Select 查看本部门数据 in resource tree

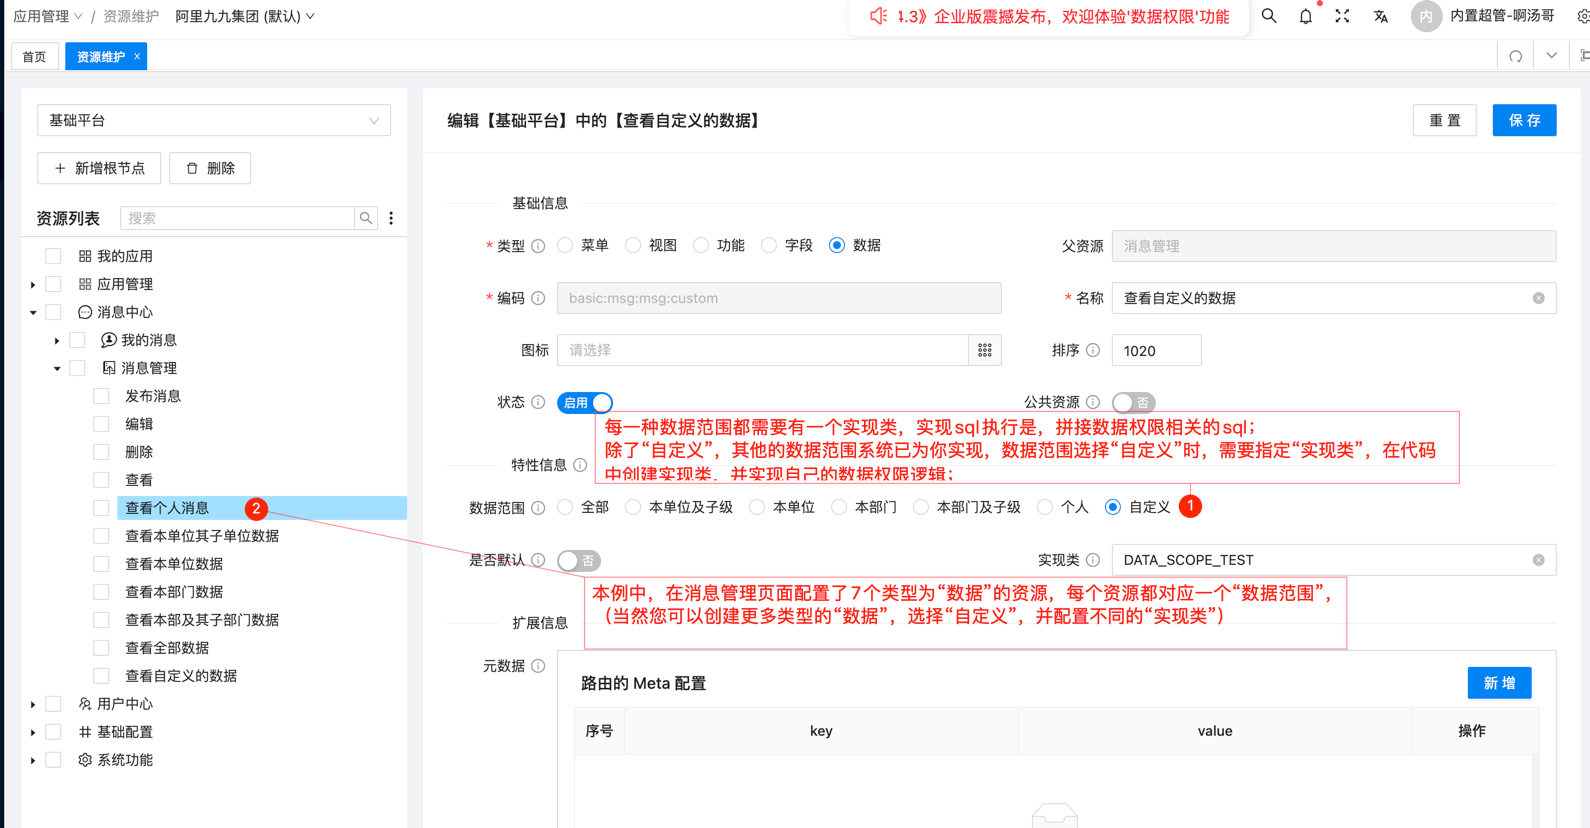point(174,592)
